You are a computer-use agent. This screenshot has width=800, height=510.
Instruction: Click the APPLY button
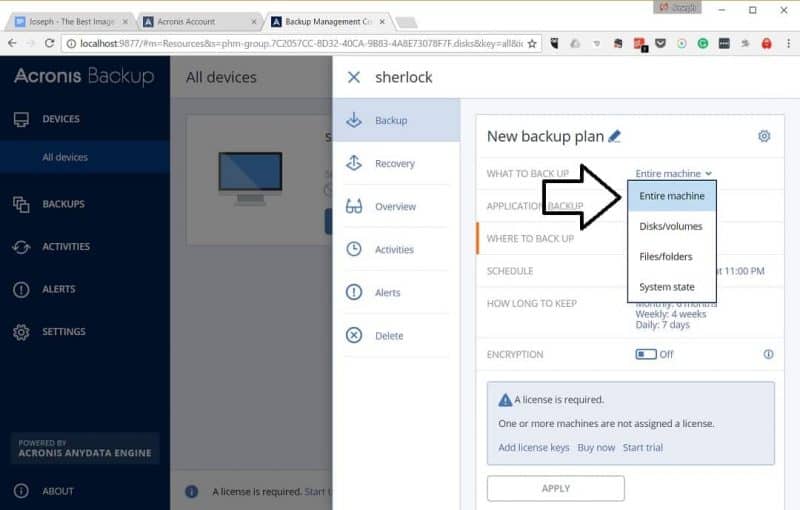click(x=556, y=488)
